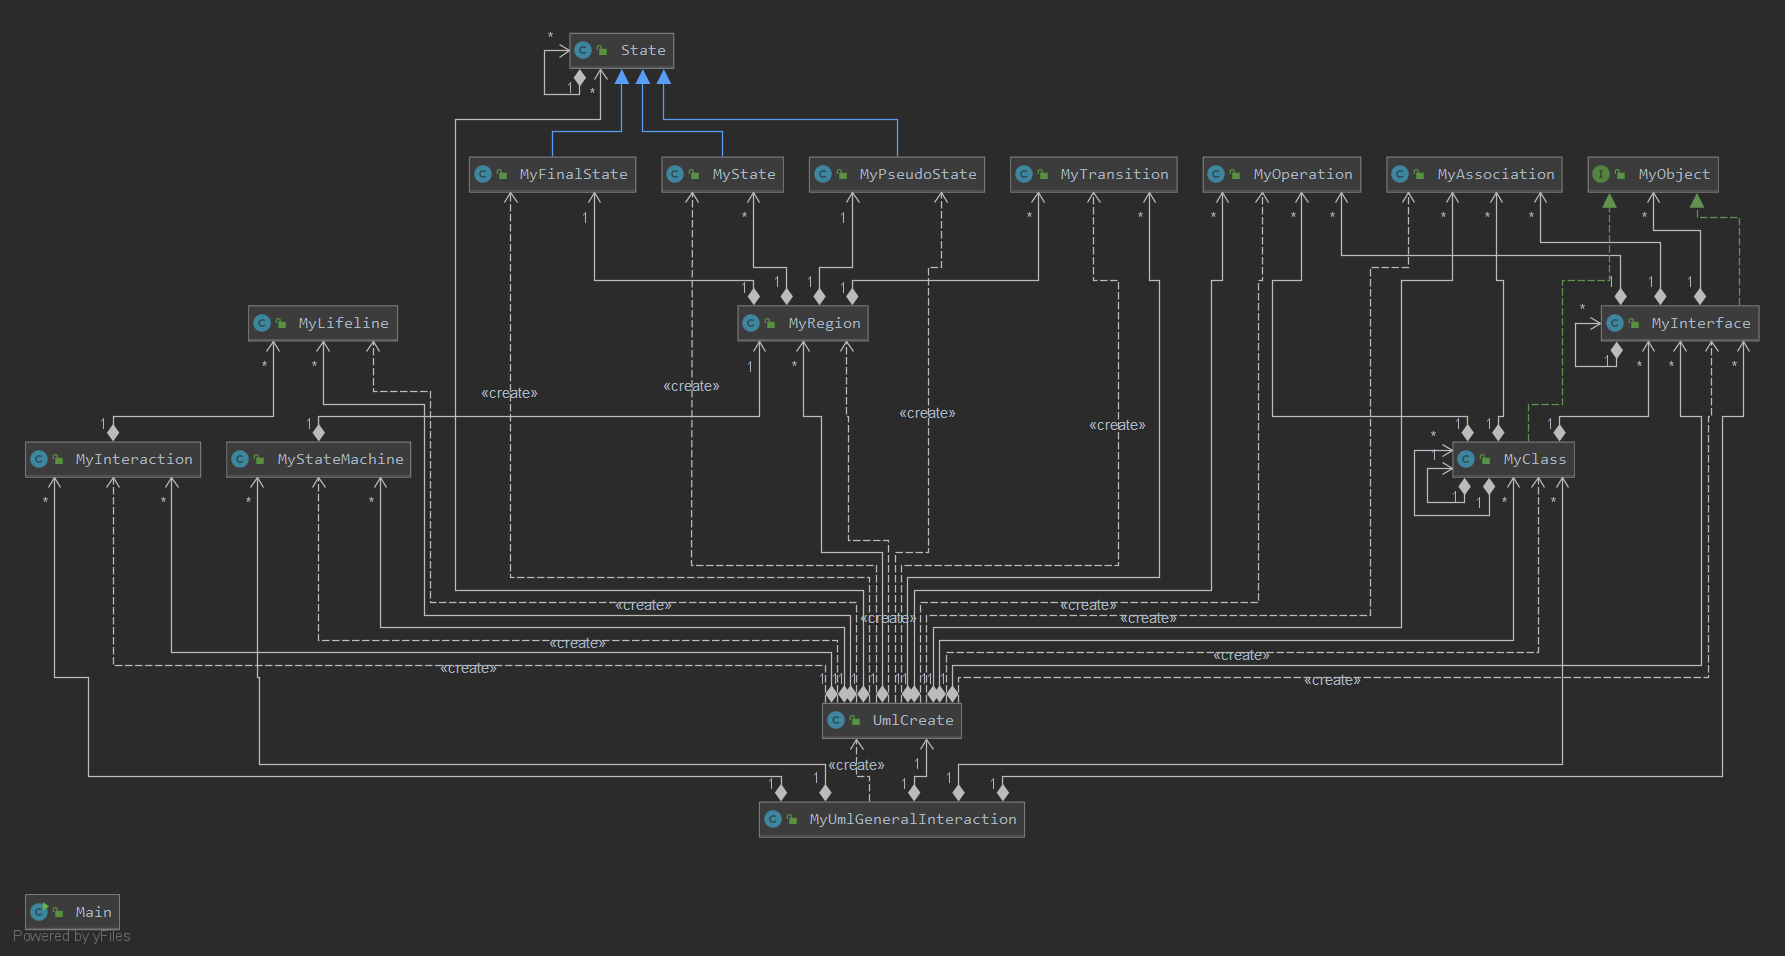Click the public visibility icon on MyInterface node
This screenshot has height=956, width=1785.
[1633, 323]
